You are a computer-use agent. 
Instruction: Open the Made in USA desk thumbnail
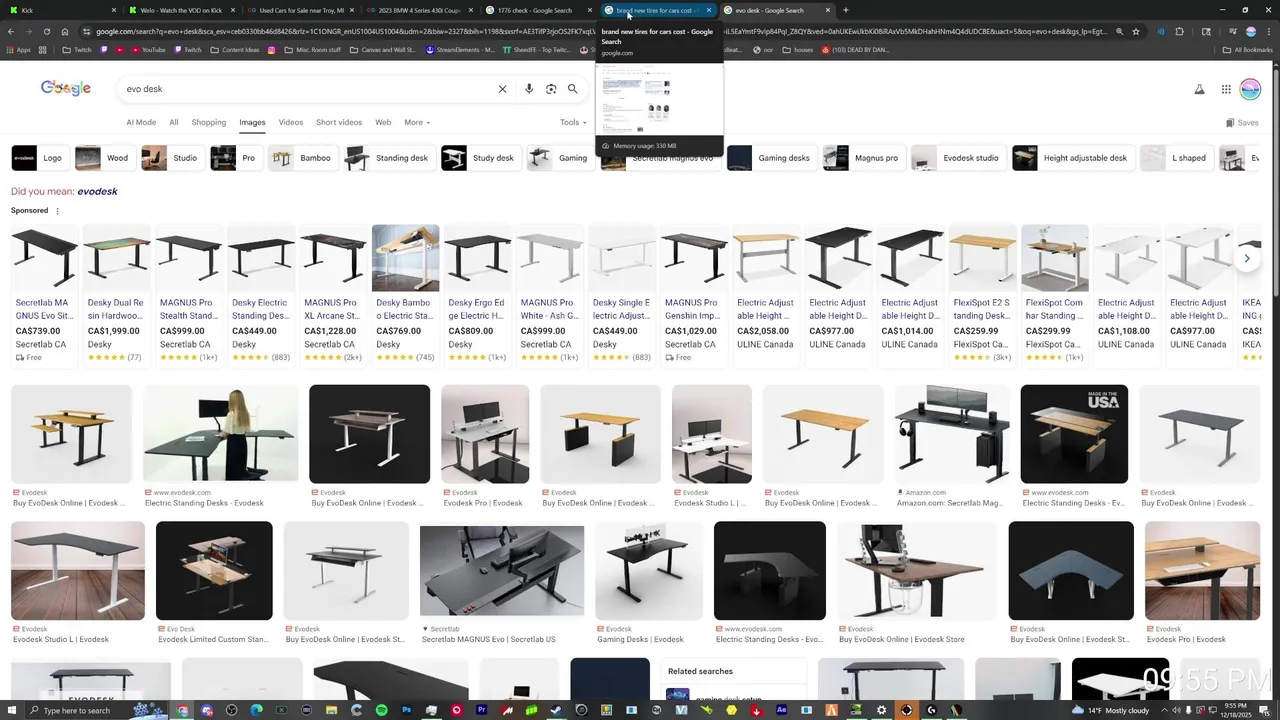point(1074,434)
